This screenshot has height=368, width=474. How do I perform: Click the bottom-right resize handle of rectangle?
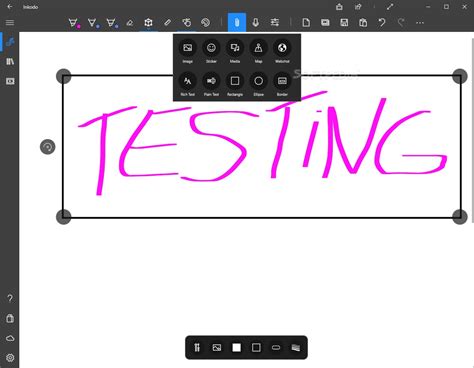pyautogui.click(x=460, y=217)
